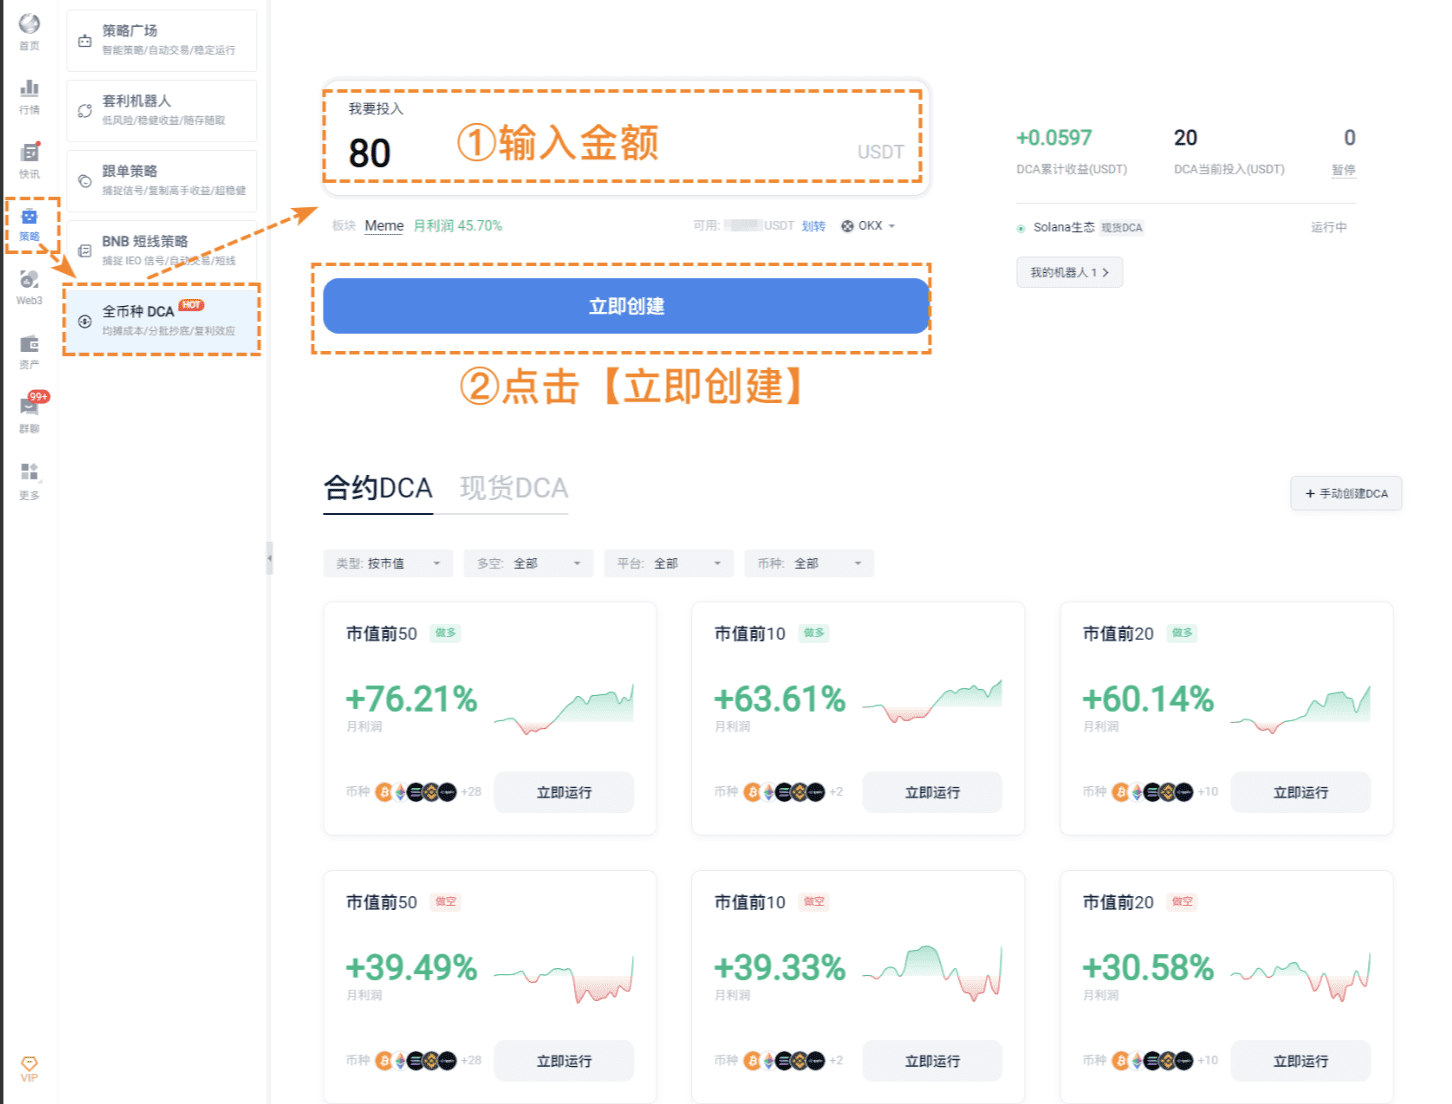Open the 资产 wallet icon
The height and width of the screenshot is (1104, 1452).
(29, 344)
